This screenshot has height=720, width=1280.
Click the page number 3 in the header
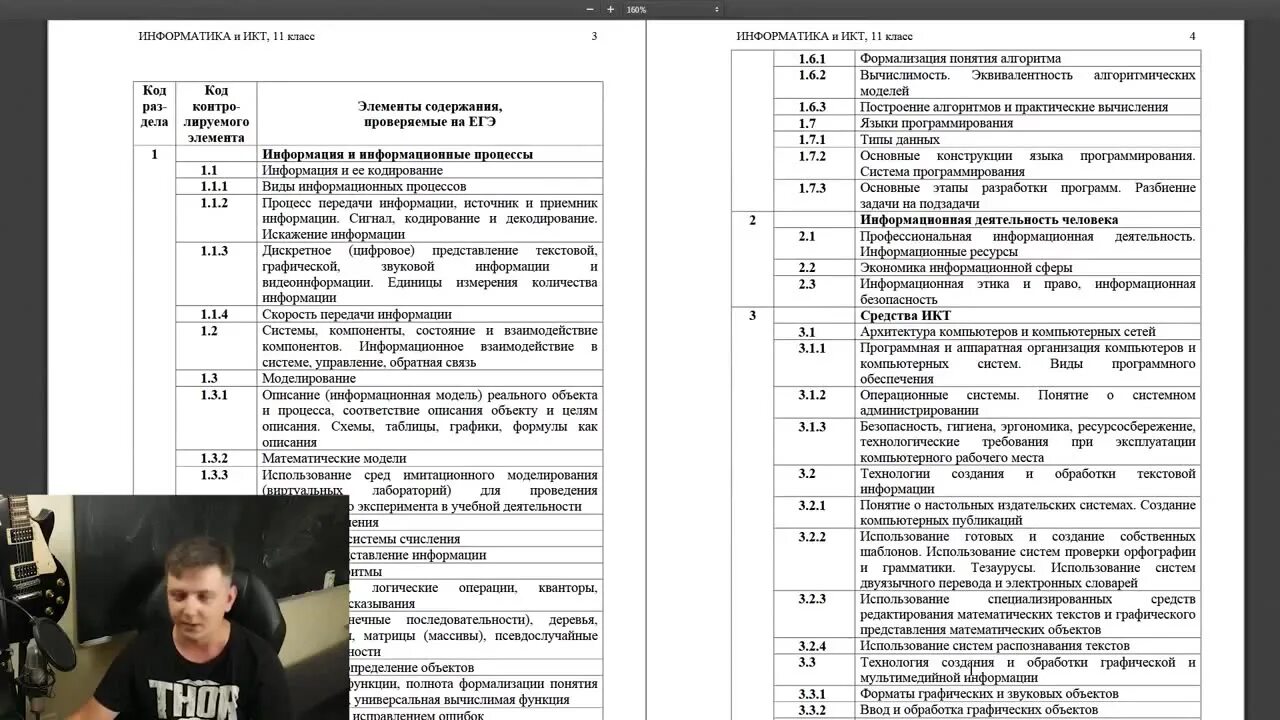pyautogui.click(x=594, y=36)
